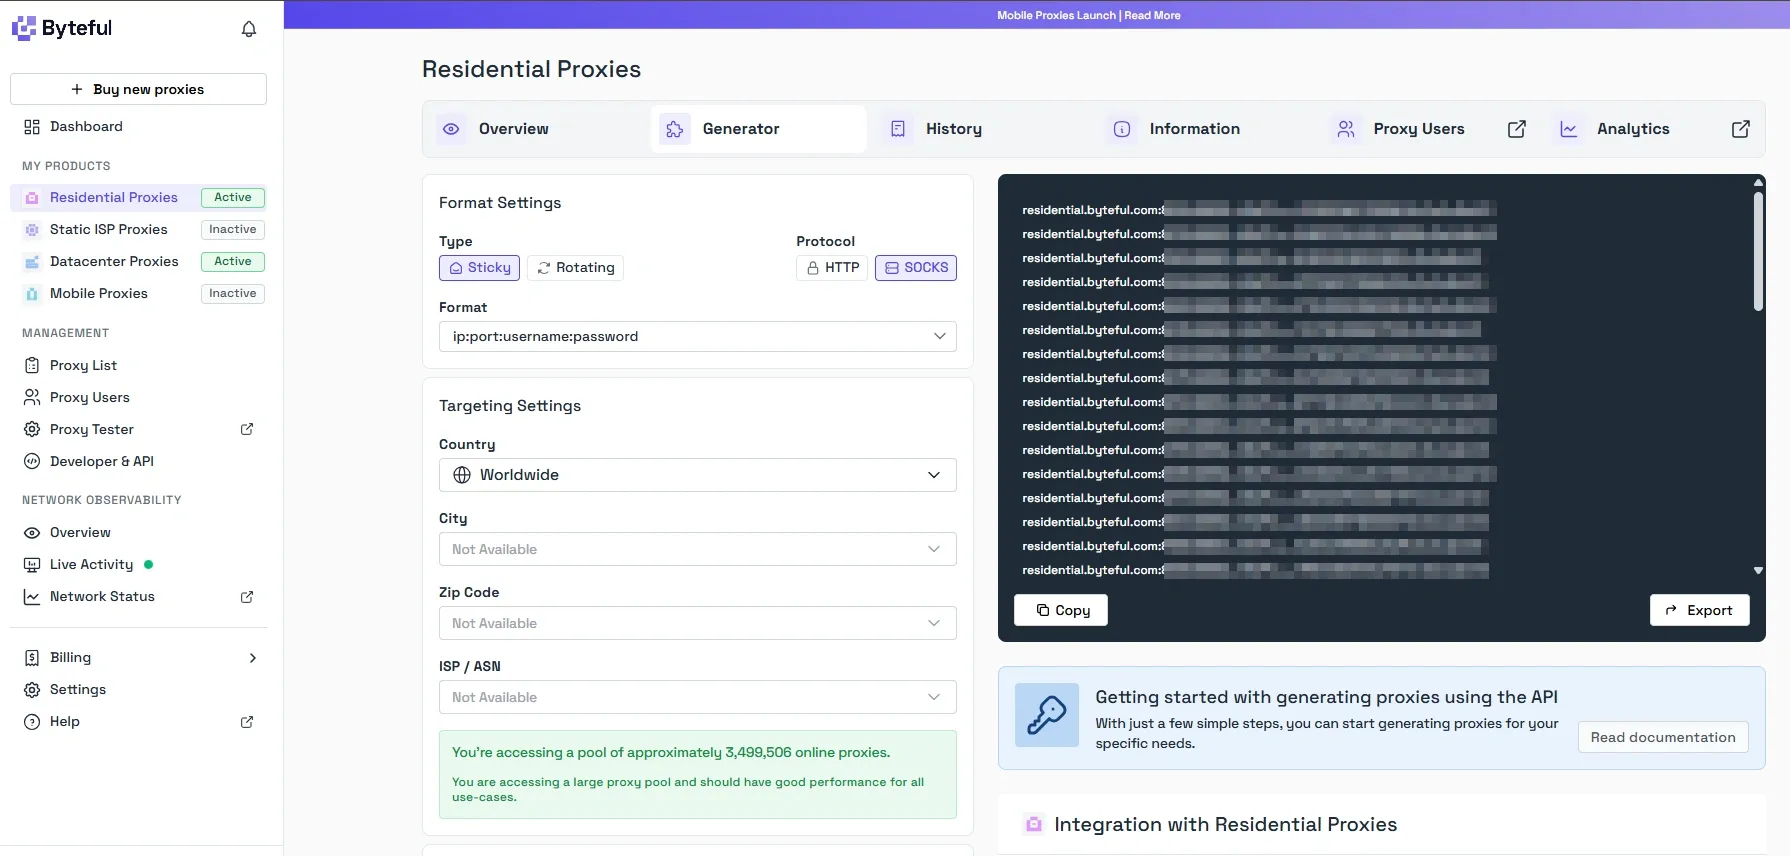Screen dimensions: 1790x856
Task: Open notifications bell icon
Action: (249, 29)
